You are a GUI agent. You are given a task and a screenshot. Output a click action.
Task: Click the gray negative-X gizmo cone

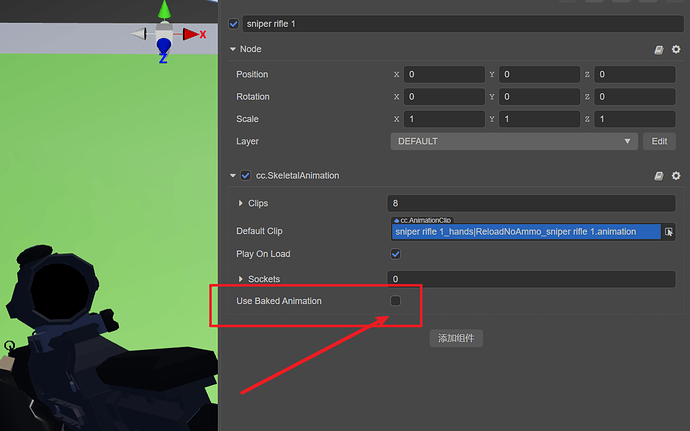pos(139,33)
